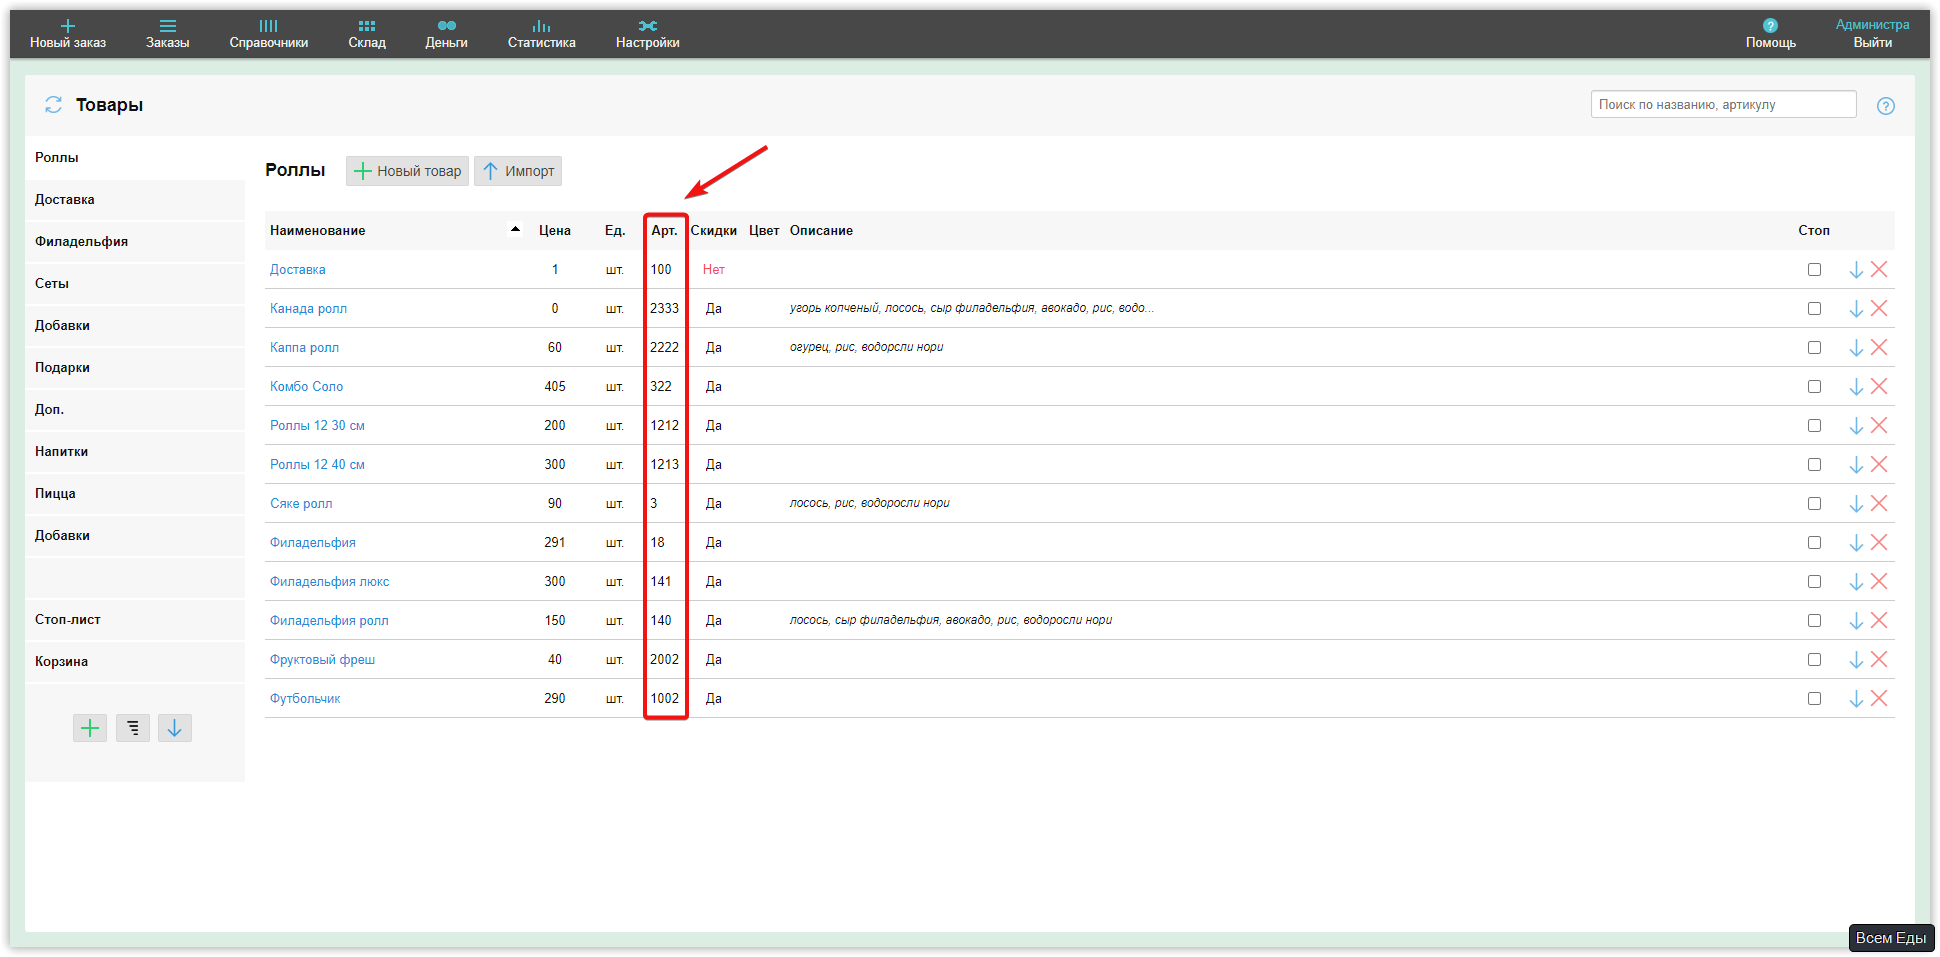Move Фруктовый фреш down with arrow
This screenshot has width=1940, height=957.
pos(1856,659)
